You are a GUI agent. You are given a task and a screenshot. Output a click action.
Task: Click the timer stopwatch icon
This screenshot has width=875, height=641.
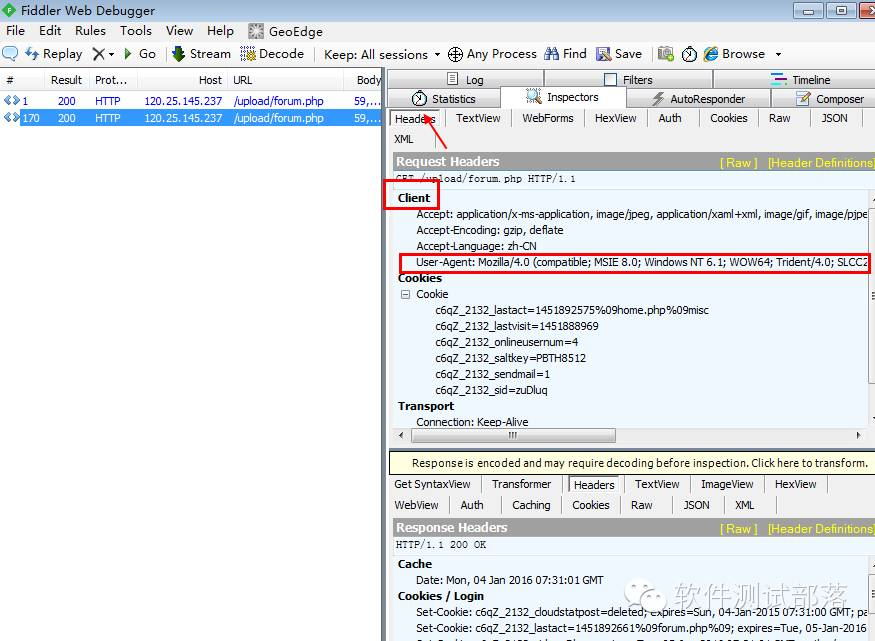[x=689, y=54]
